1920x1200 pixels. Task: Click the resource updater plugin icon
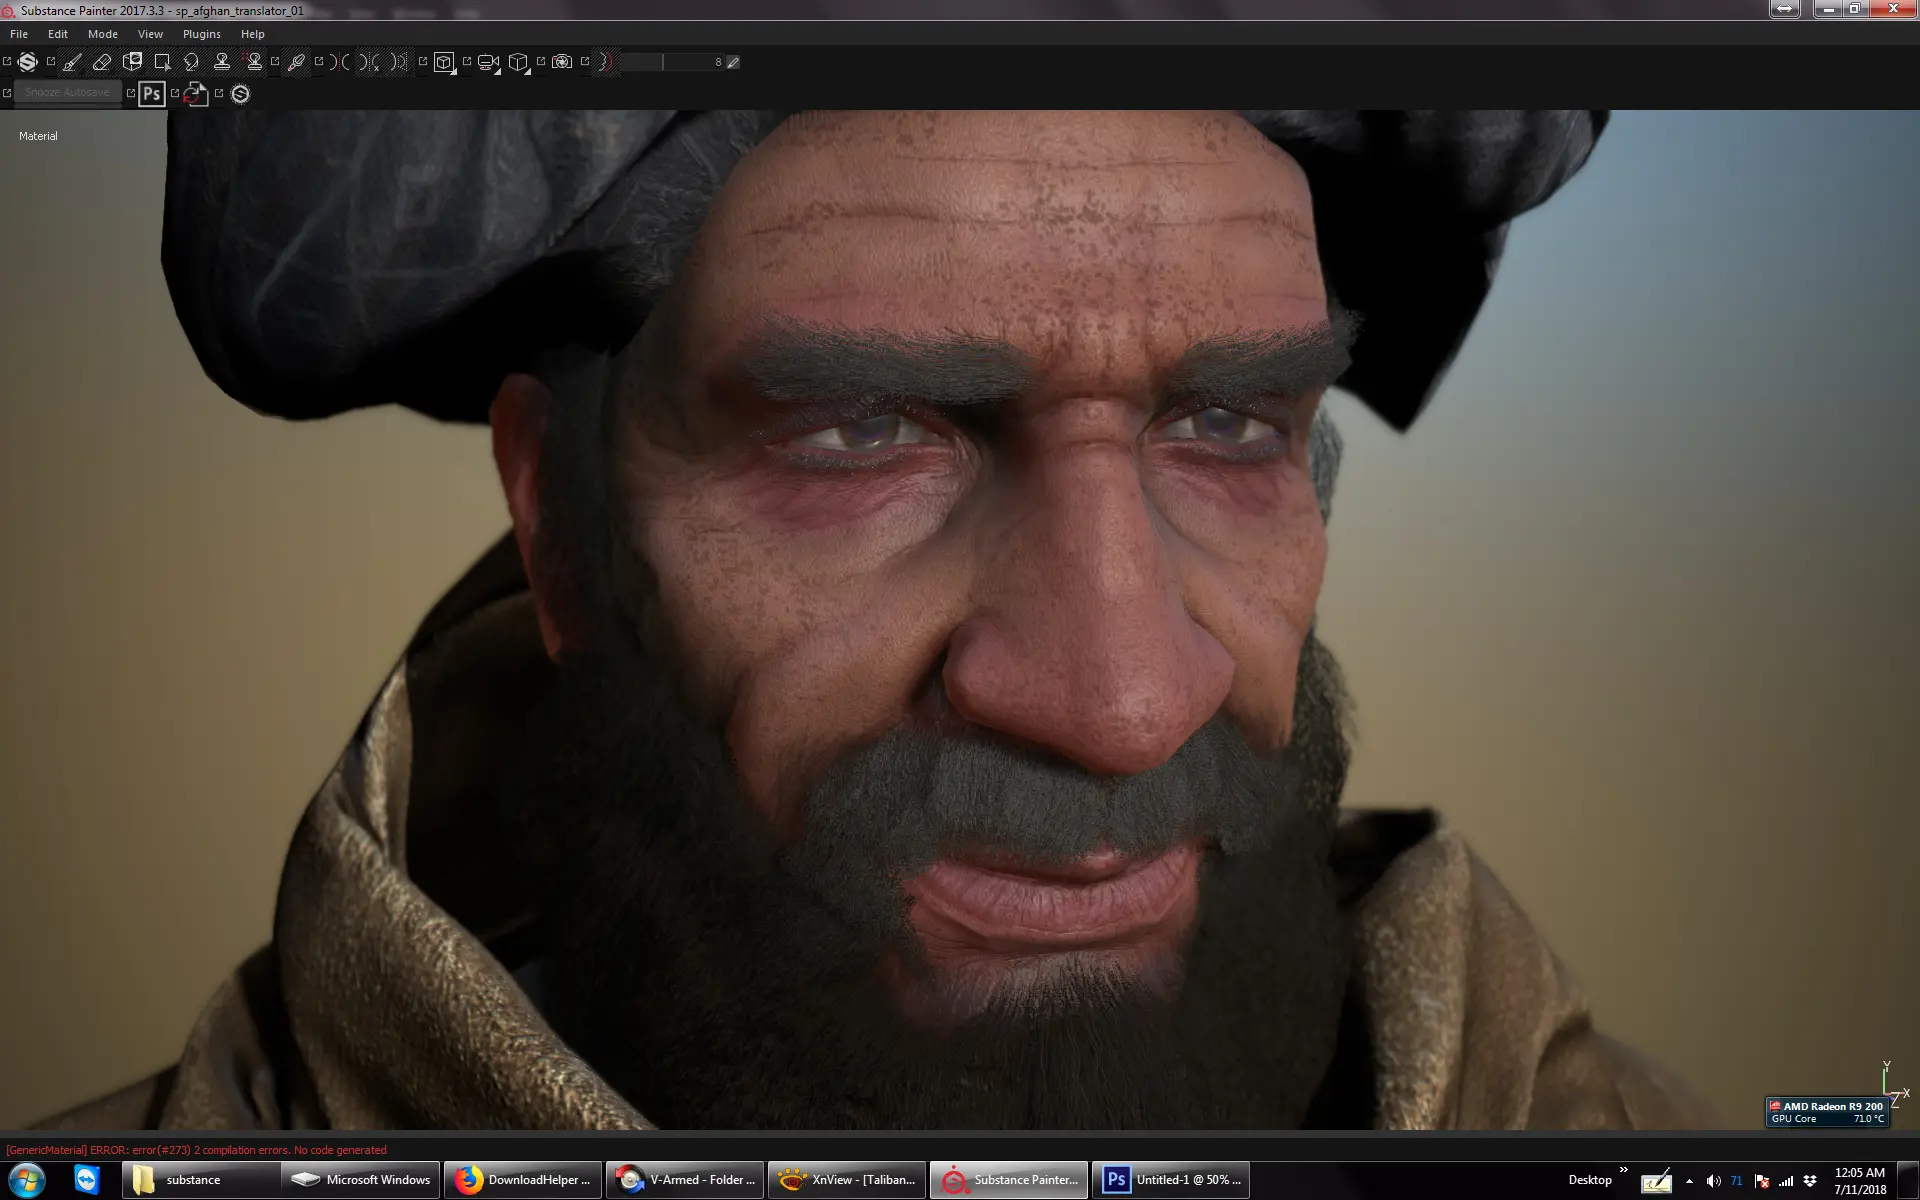click(196, 94)
